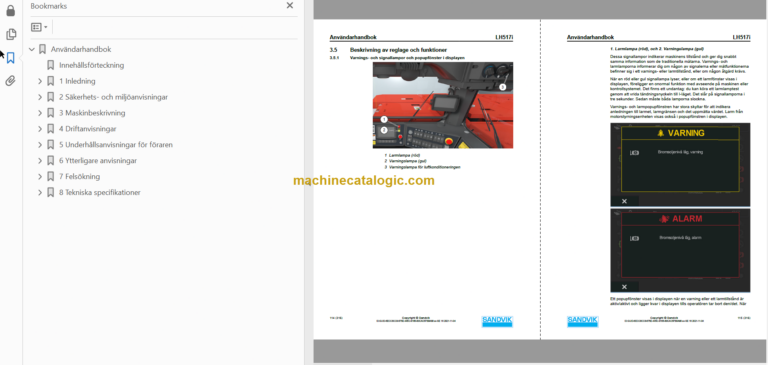768x365 pixels.
Task: Navigate to 4 Driftanvisningar bookmark
Action: point(88,129)
